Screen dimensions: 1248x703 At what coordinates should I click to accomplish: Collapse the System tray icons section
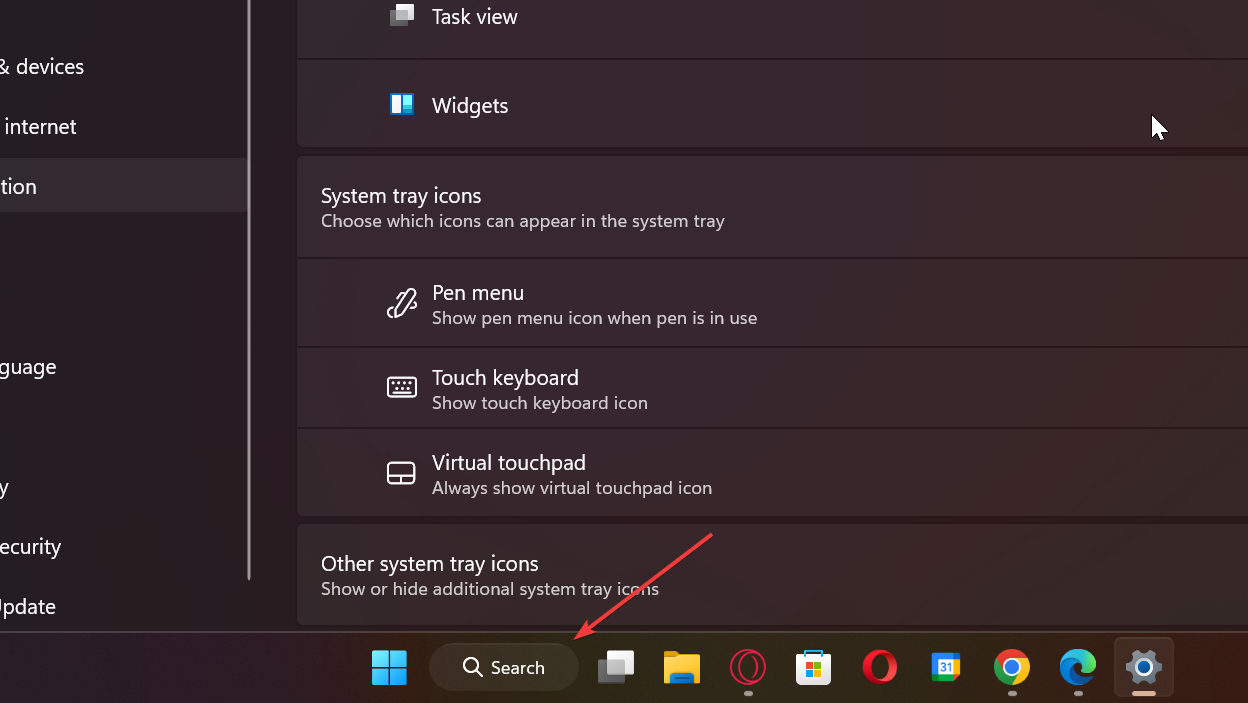pos(772,207)
